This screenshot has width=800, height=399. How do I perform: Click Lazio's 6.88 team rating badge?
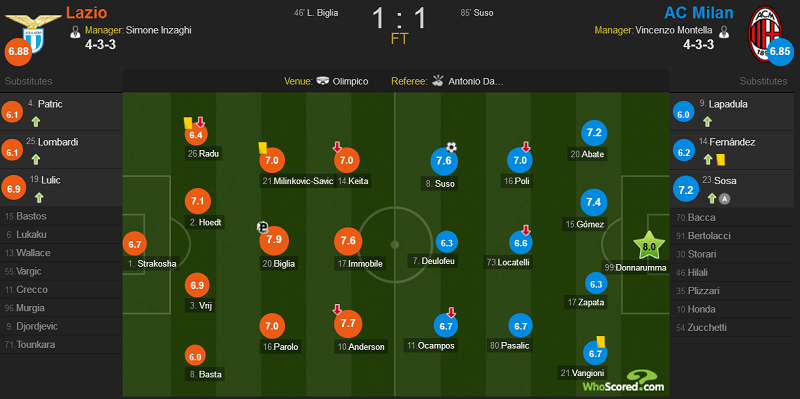coord(18,53)
